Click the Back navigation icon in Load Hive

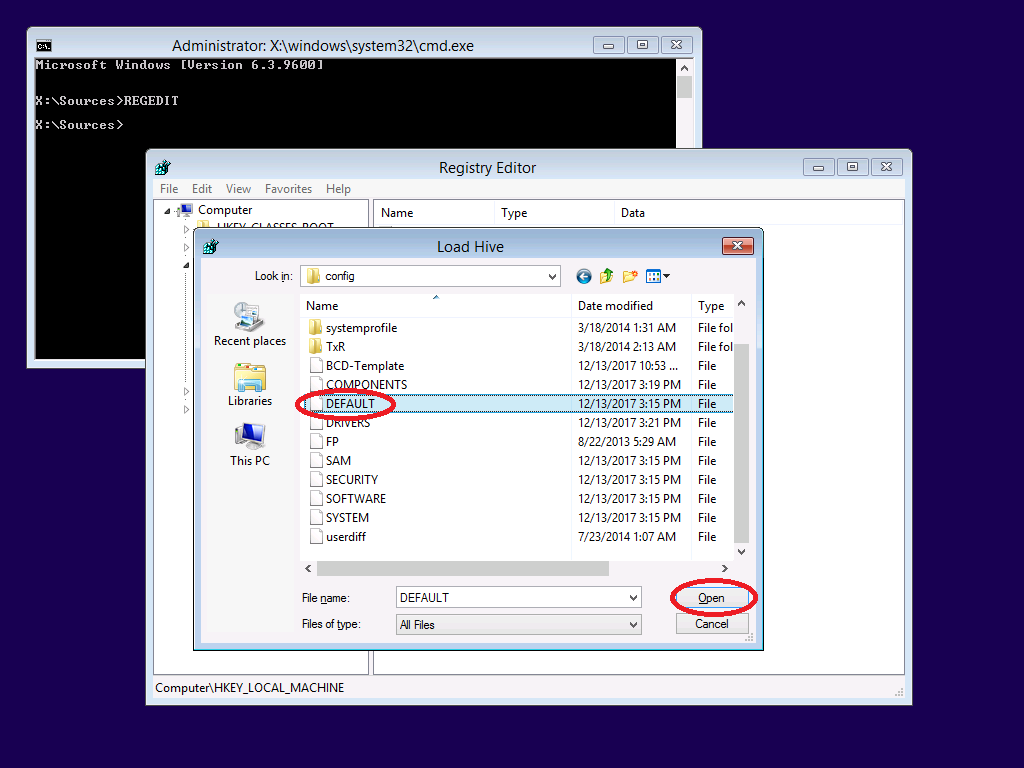pos(584,276)
